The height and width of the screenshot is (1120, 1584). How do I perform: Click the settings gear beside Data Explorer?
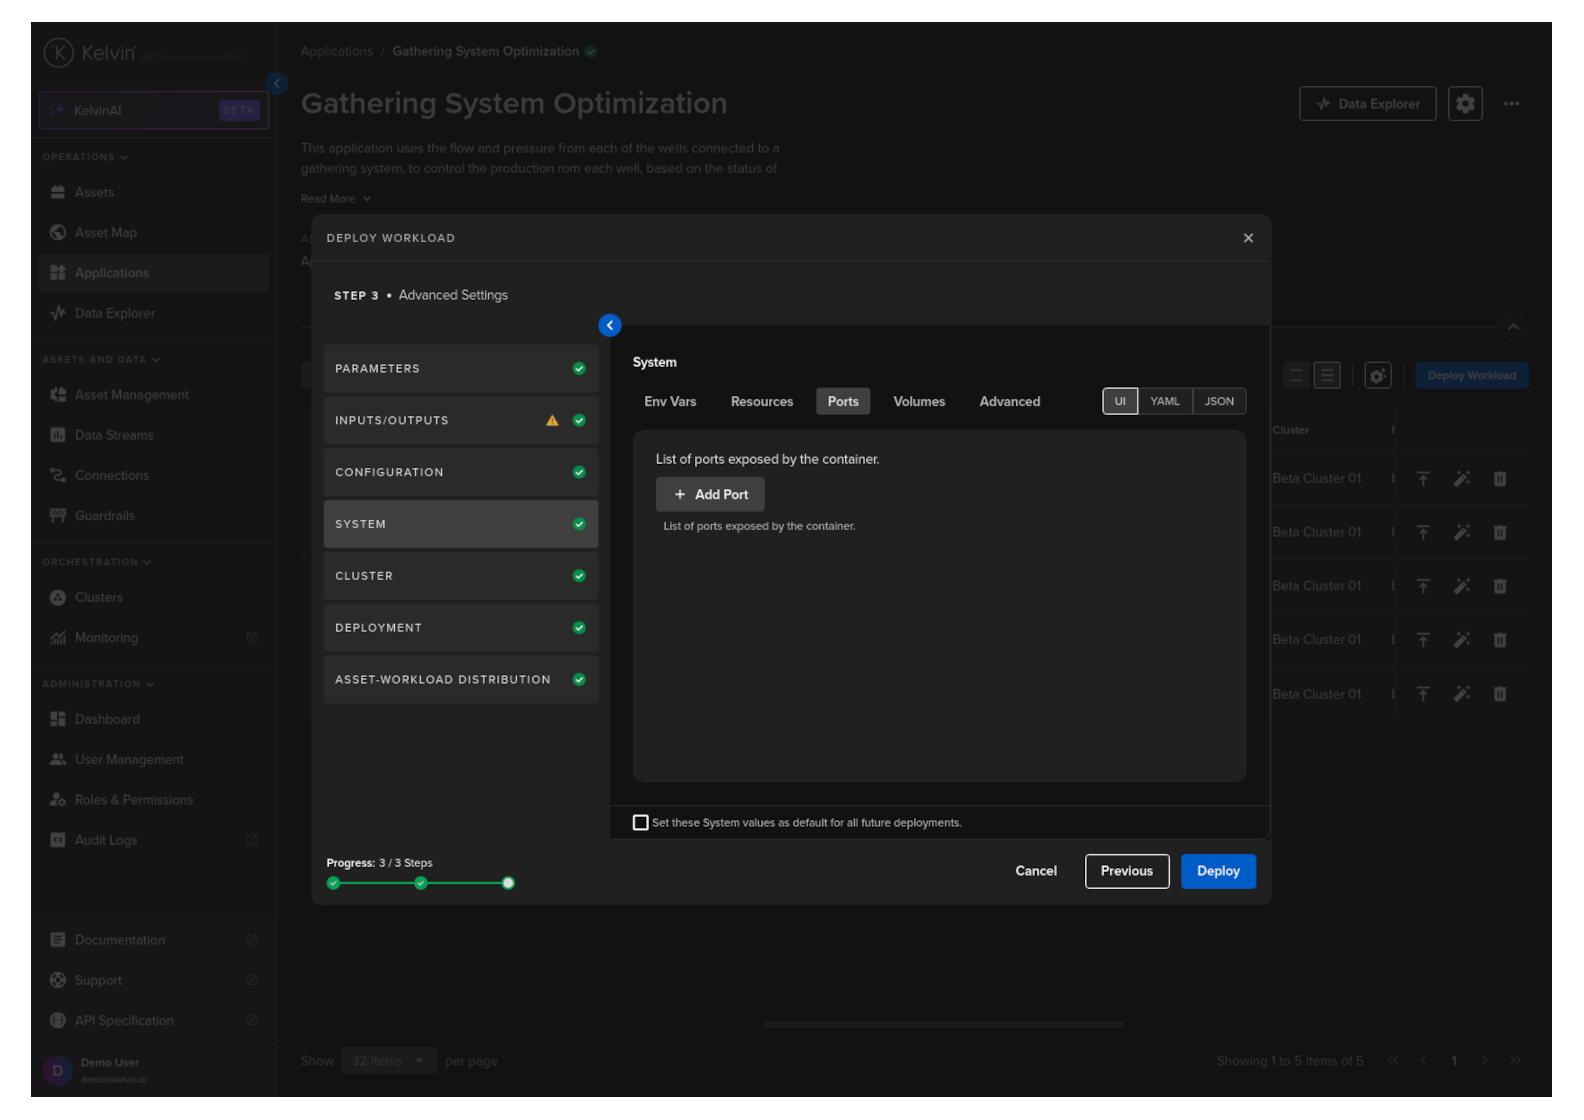click(x=1464, y=104)
